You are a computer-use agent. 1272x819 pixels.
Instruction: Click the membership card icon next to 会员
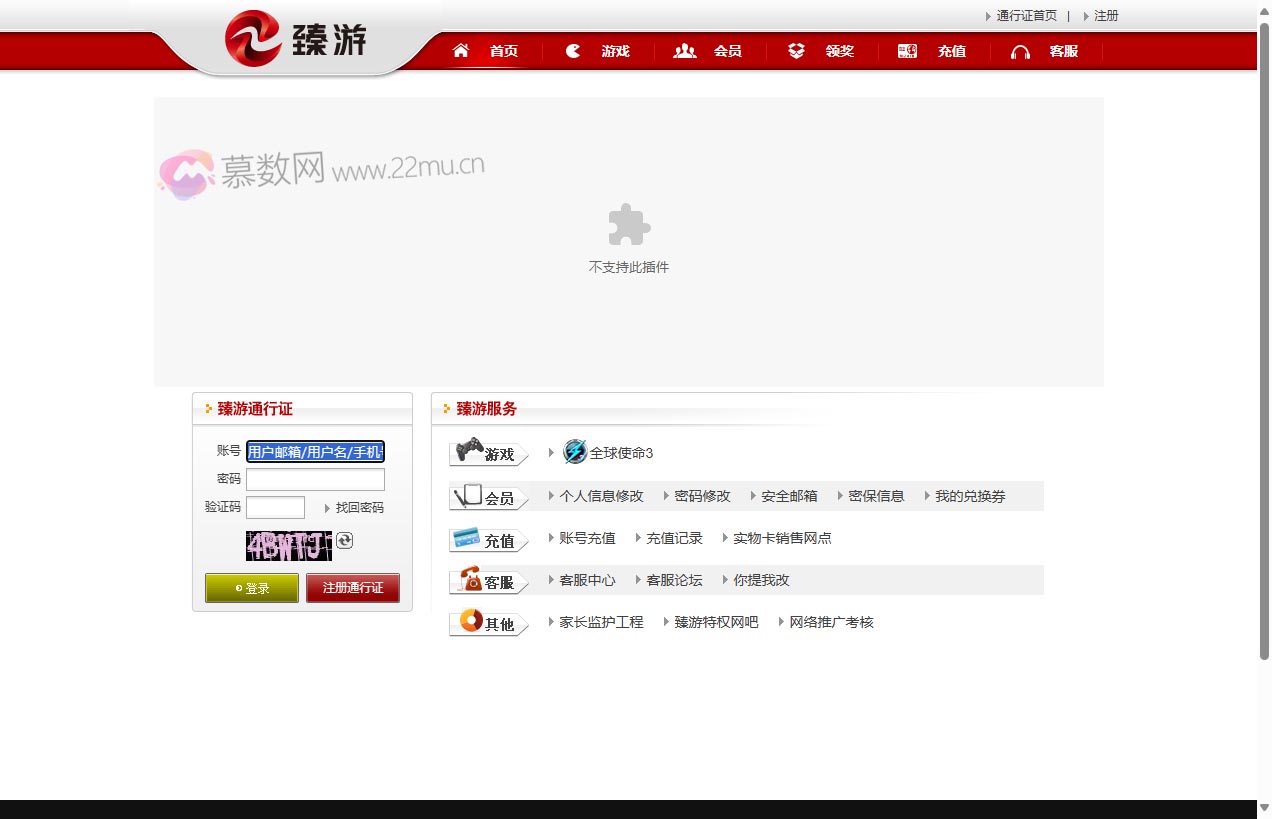point(470,493)
